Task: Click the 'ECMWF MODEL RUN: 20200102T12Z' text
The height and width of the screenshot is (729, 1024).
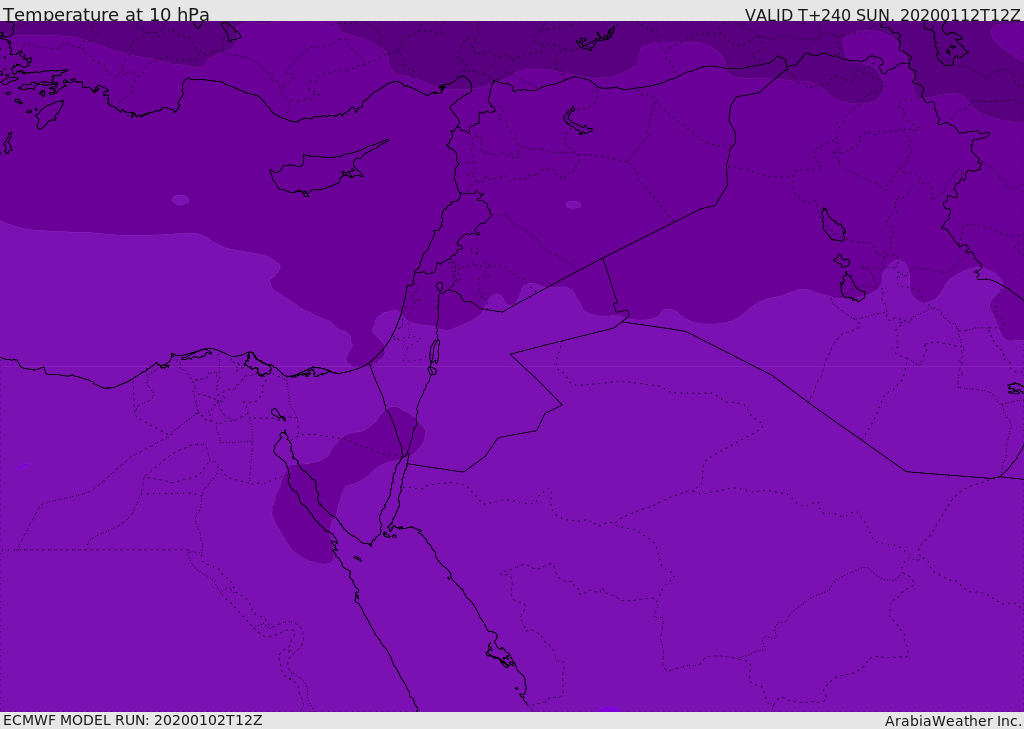Action: [133, 720]
